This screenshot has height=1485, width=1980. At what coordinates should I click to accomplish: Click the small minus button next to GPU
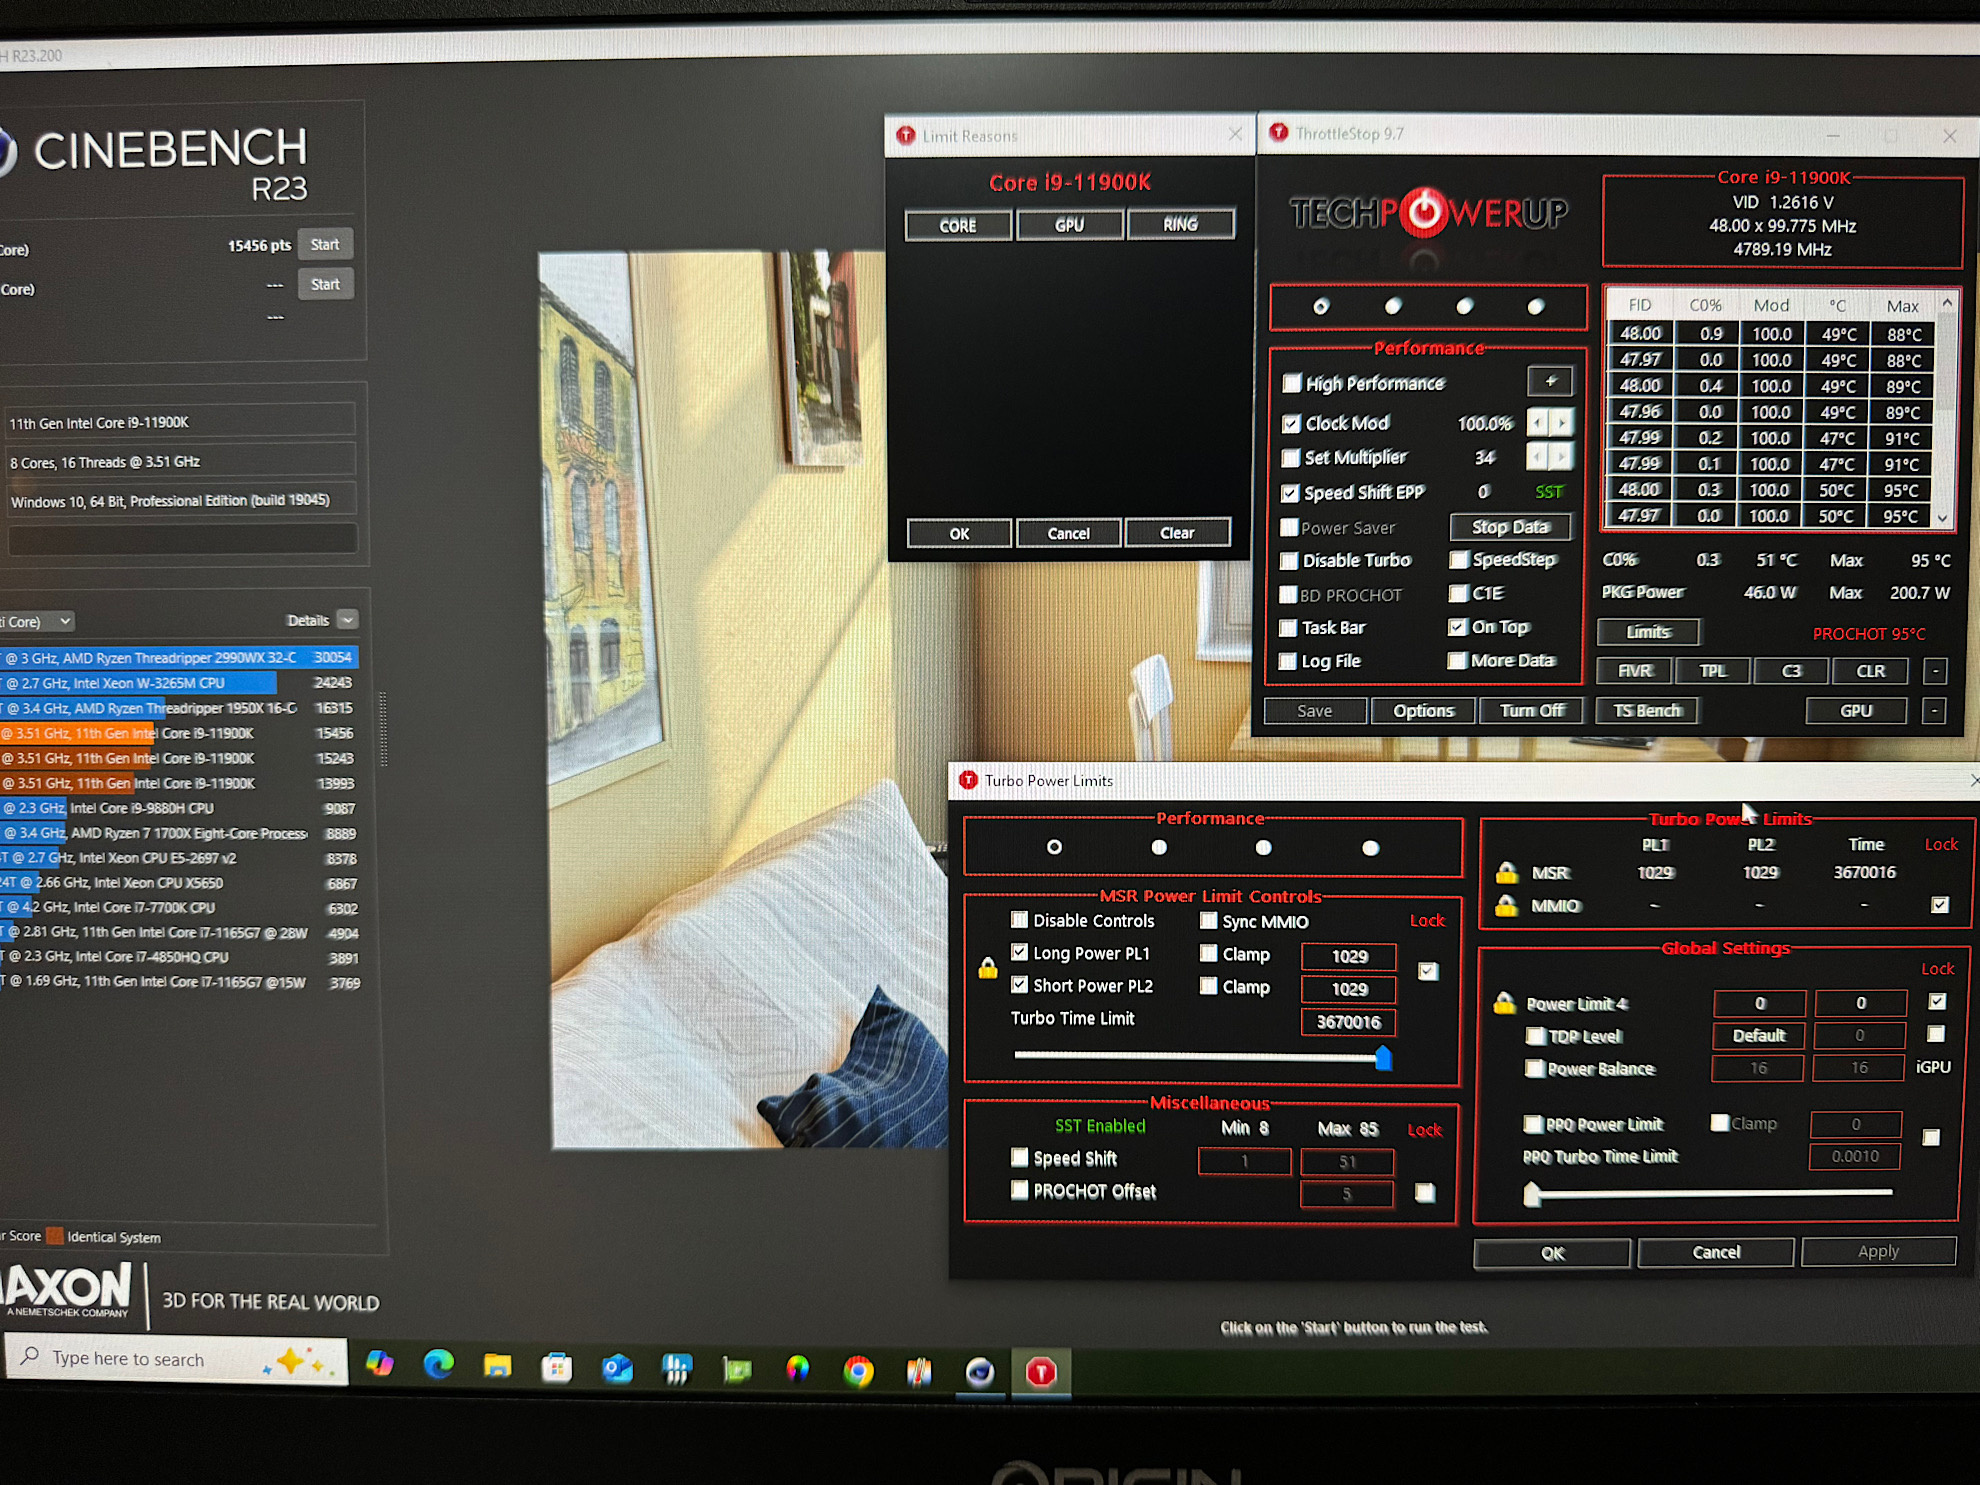point(1934,711)
